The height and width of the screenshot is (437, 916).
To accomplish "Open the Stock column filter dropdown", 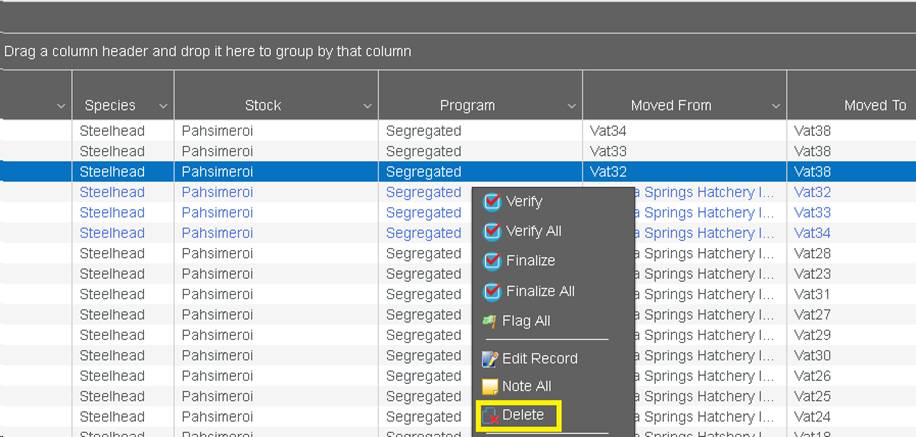I will pos(366,106).
